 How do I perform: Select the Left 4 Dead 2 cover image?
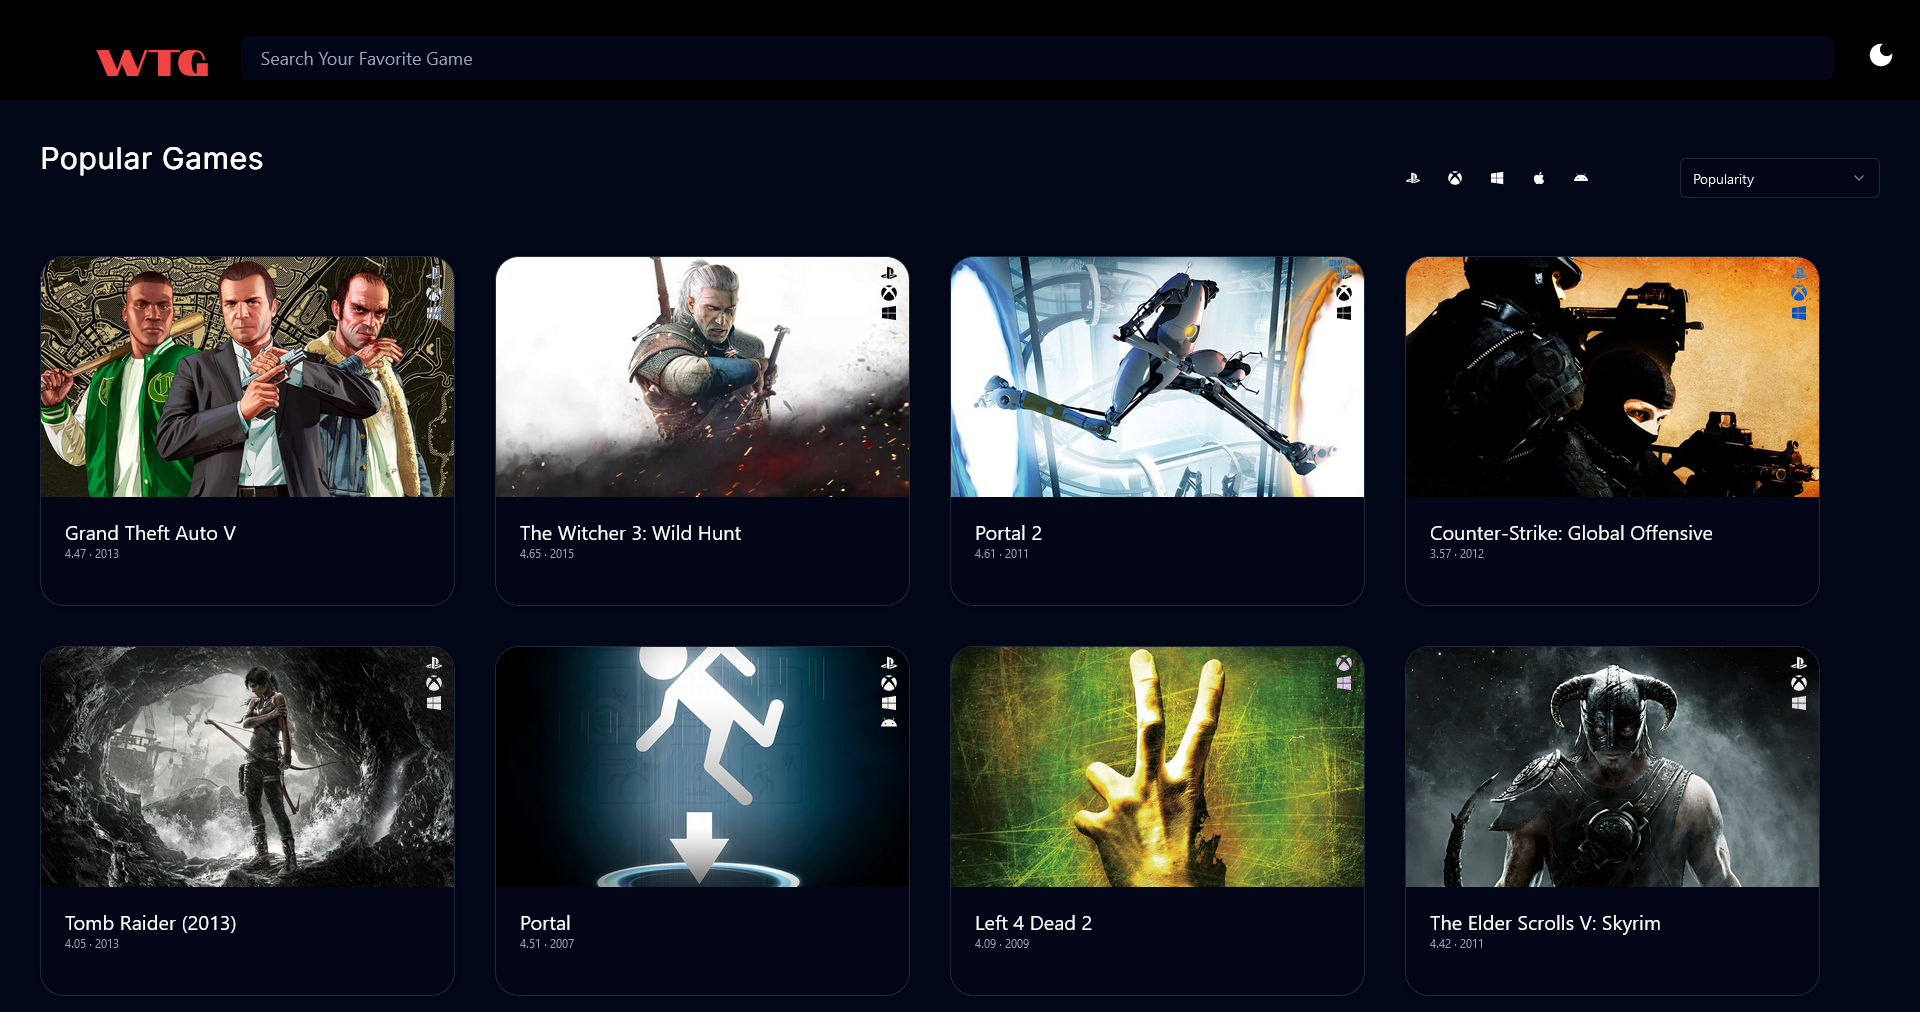tap(1157, 767)
